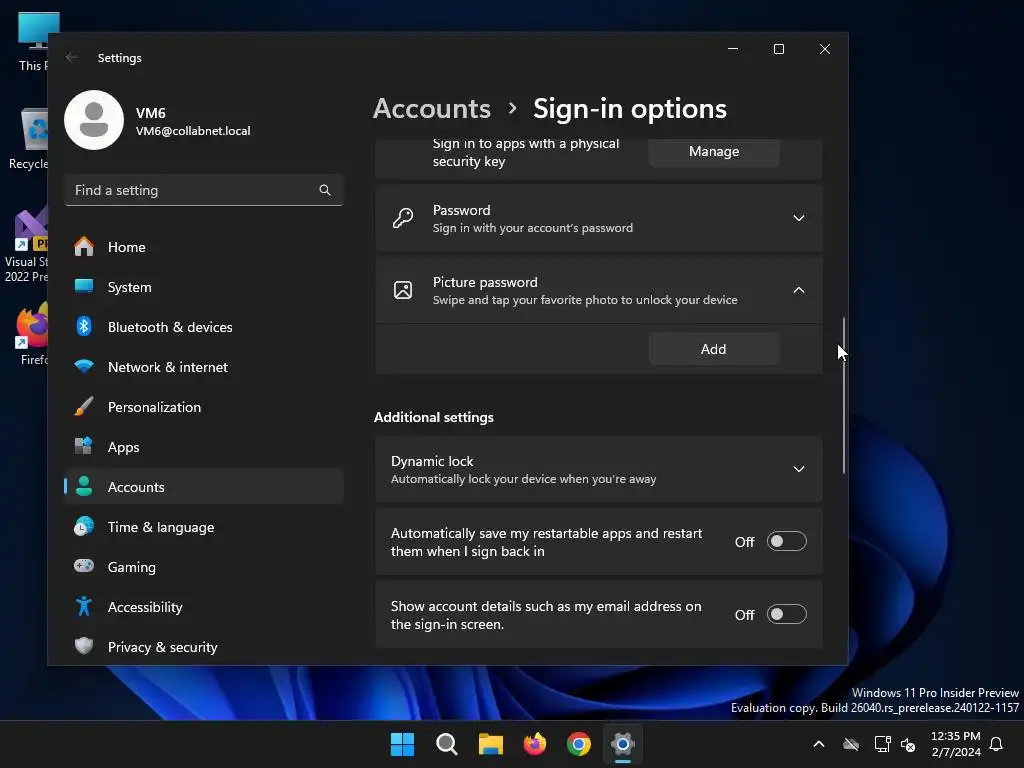Select Gaming in the sidebar
The height and width of the screenshot is (768, 1024).
204,566
